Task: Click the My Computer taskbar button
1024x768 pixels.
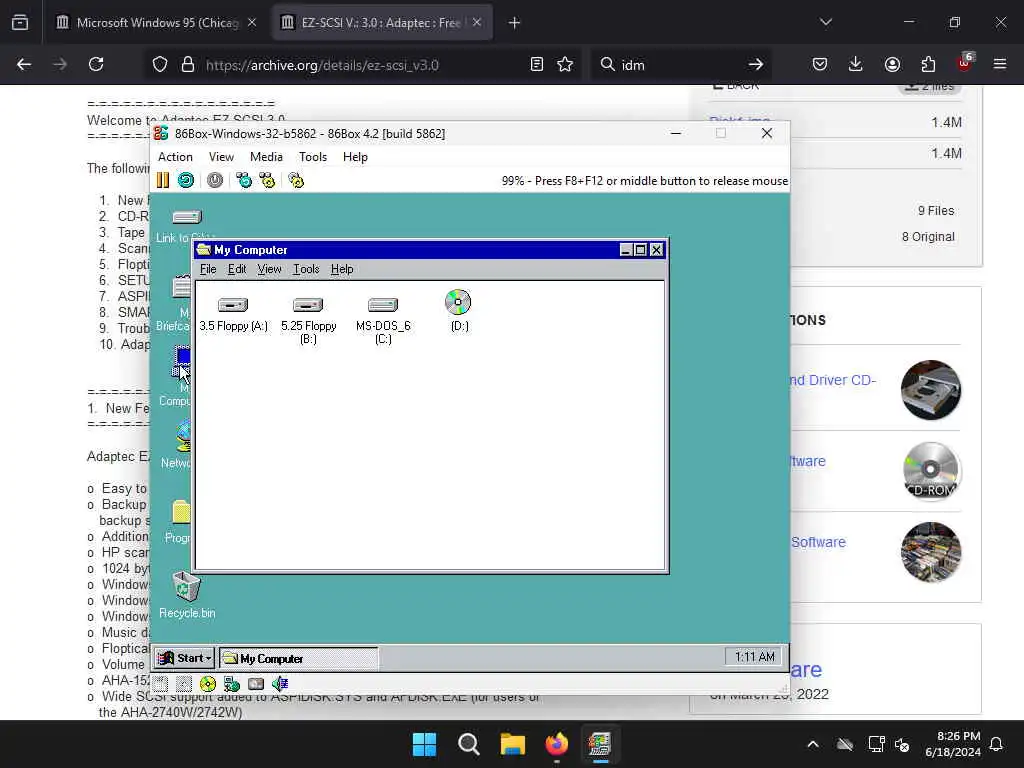Action: coord(298,658)
